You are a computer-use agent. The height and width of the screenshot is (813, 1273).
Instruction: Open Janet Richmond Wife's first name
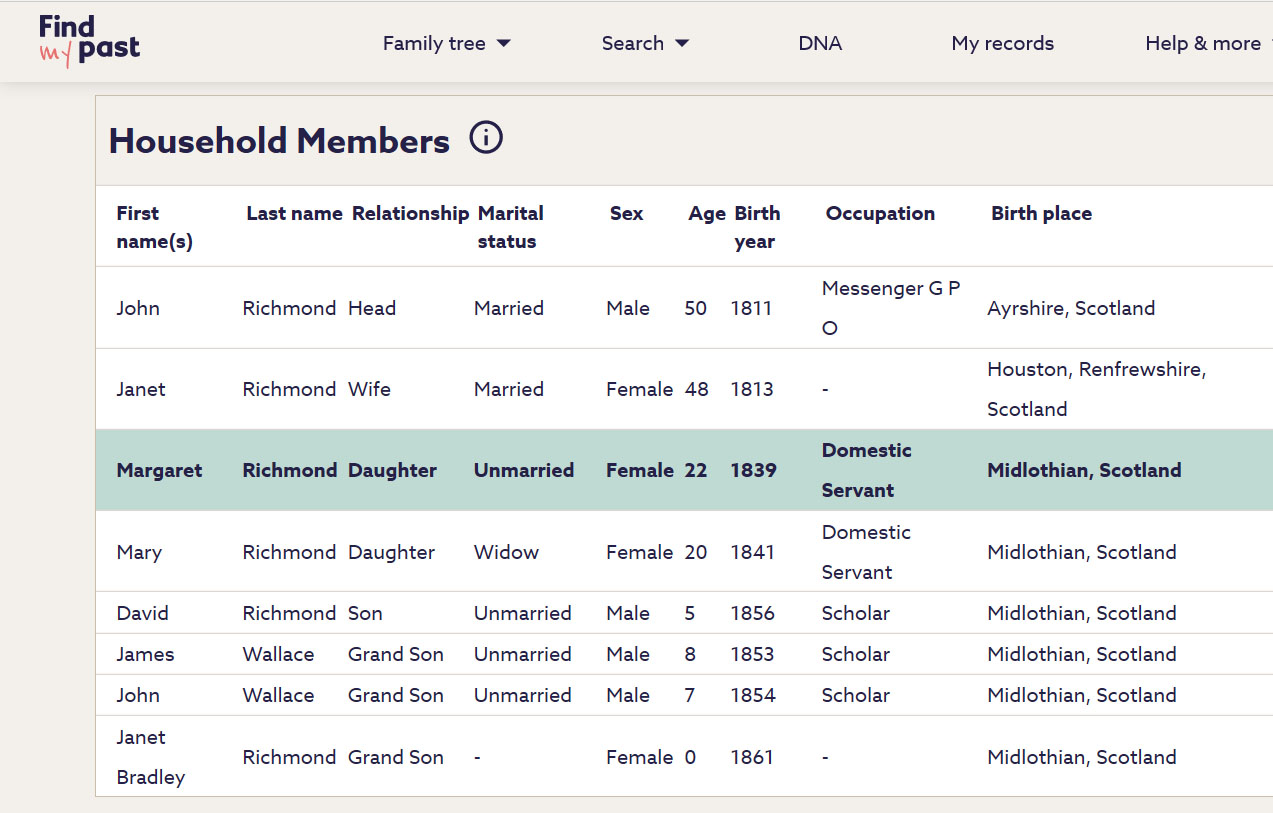(141, 389)
